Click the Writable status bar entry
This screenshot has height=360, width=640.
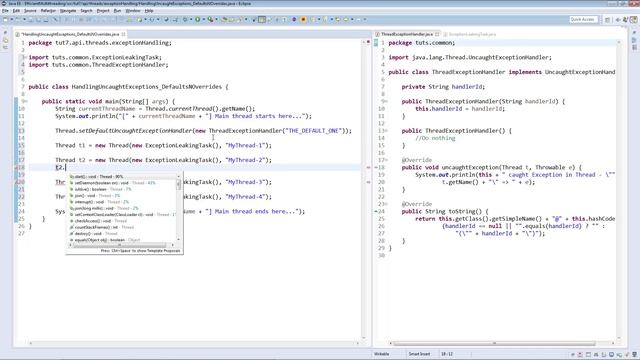[x=382, y=354]
